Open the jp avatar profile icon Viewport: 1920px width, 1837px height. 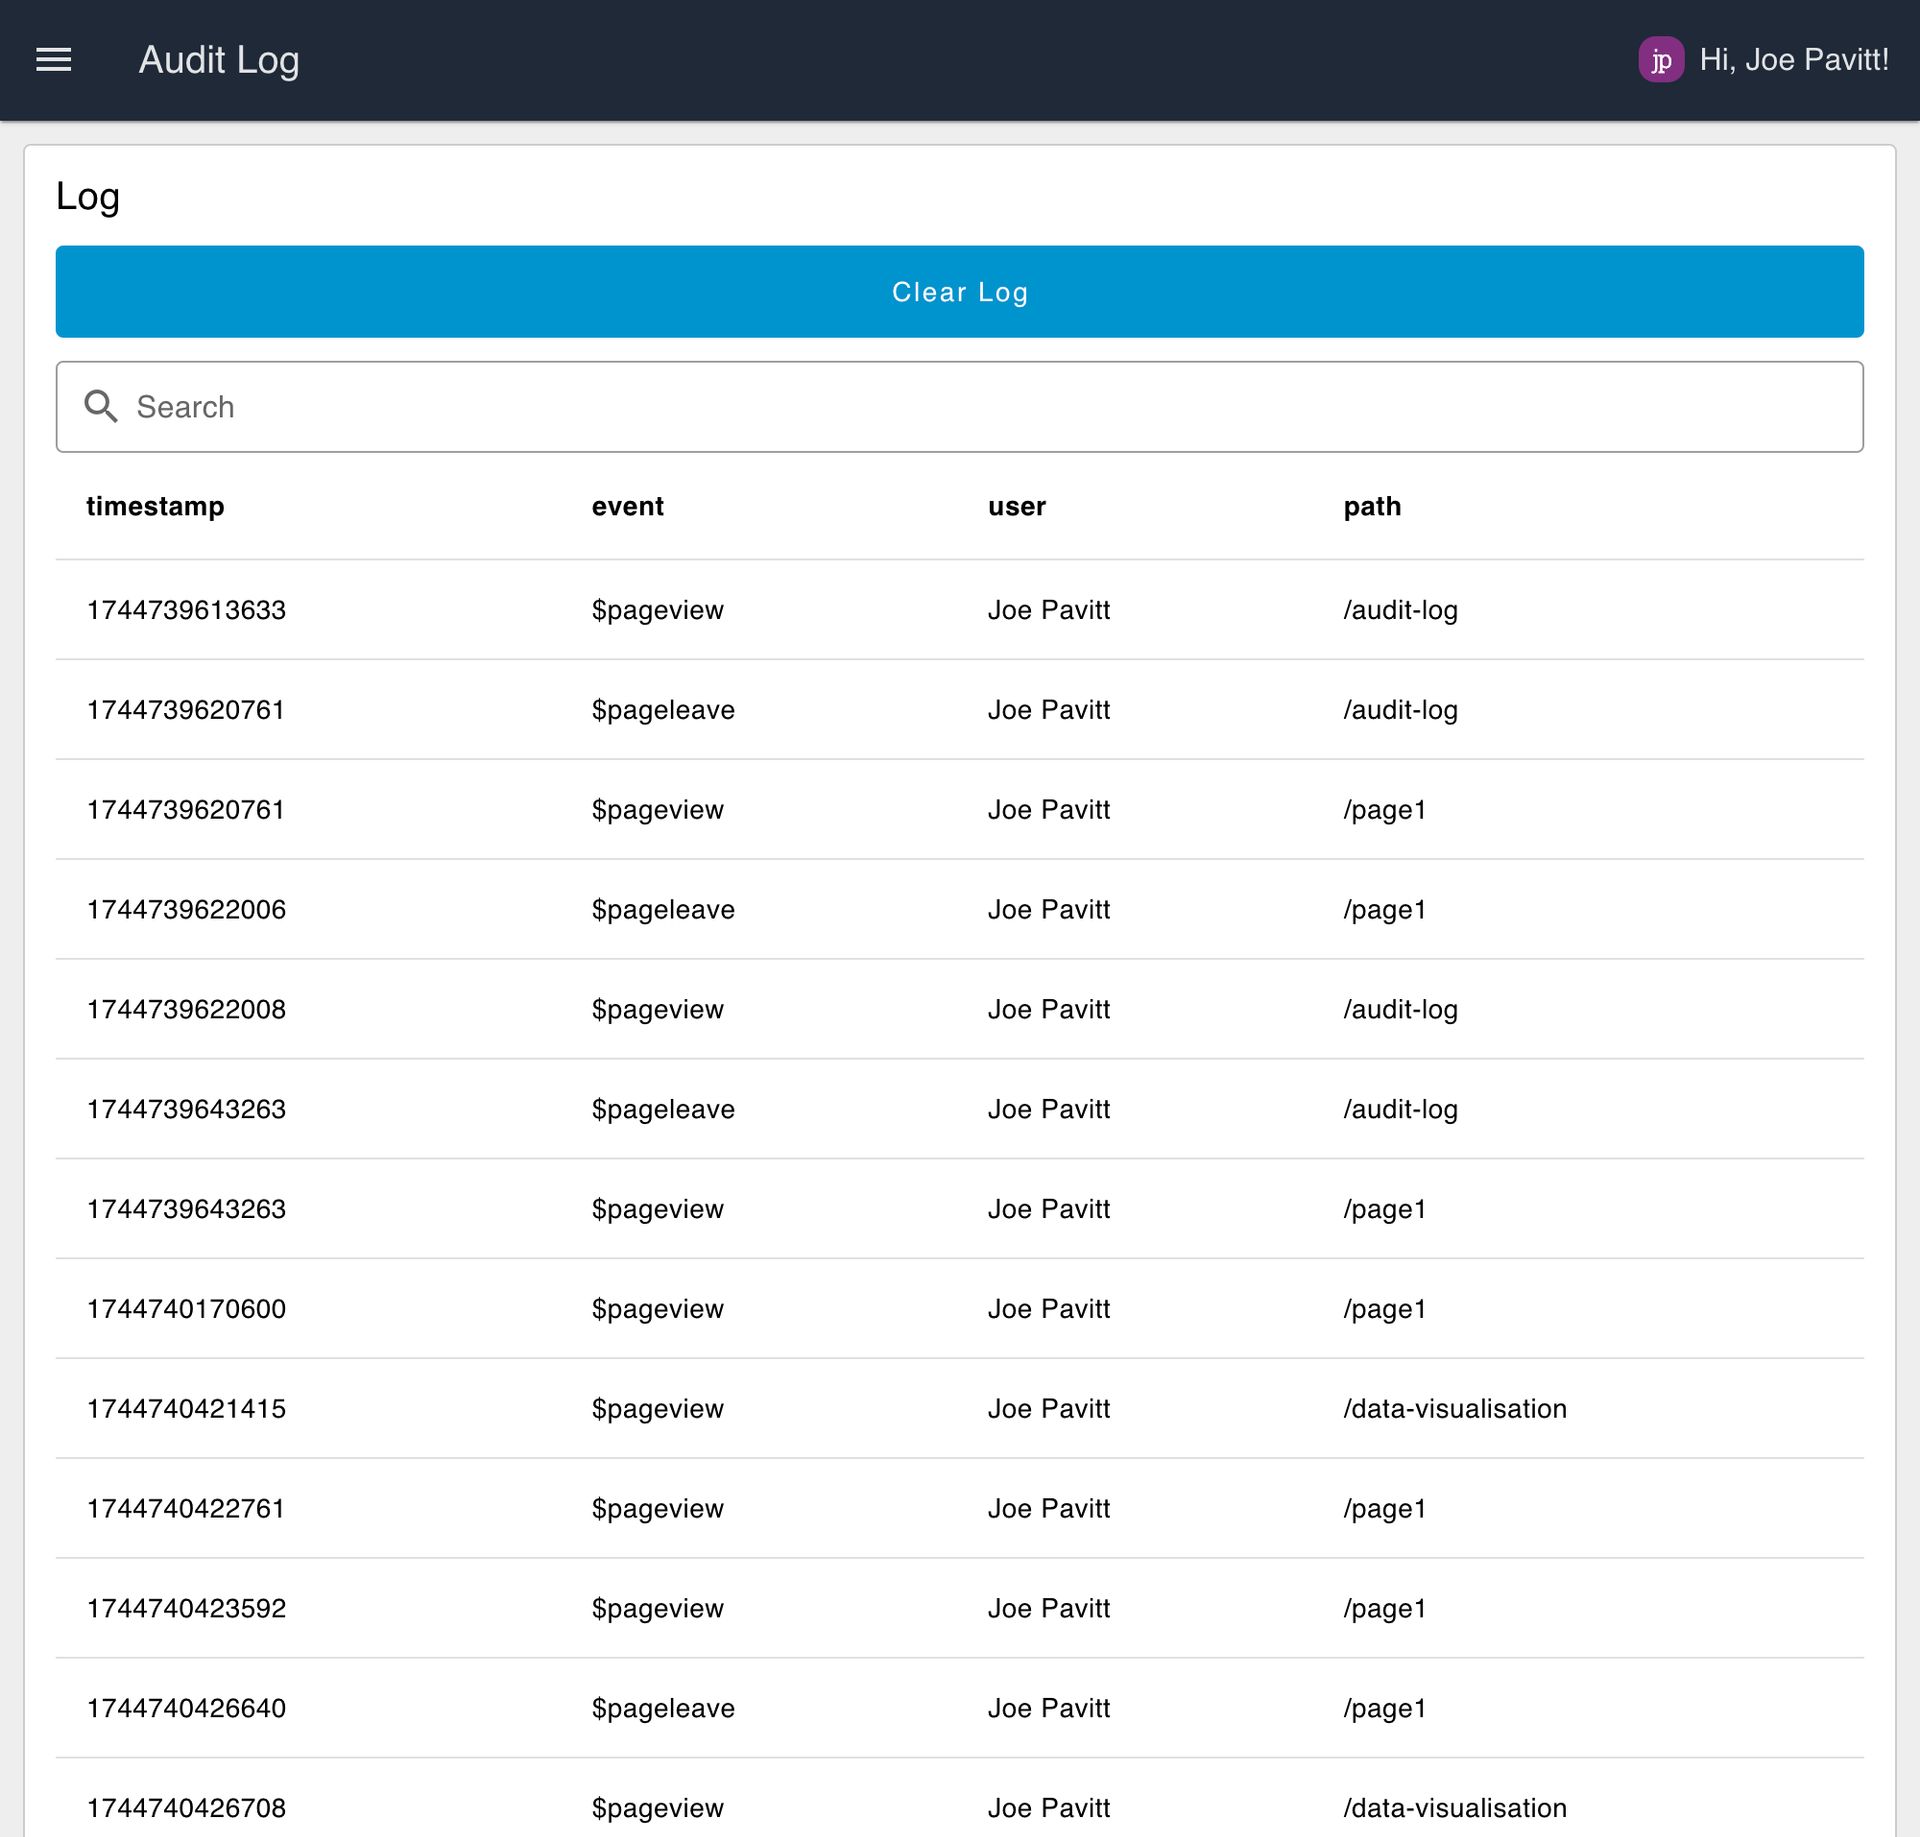click(1663, 60)
